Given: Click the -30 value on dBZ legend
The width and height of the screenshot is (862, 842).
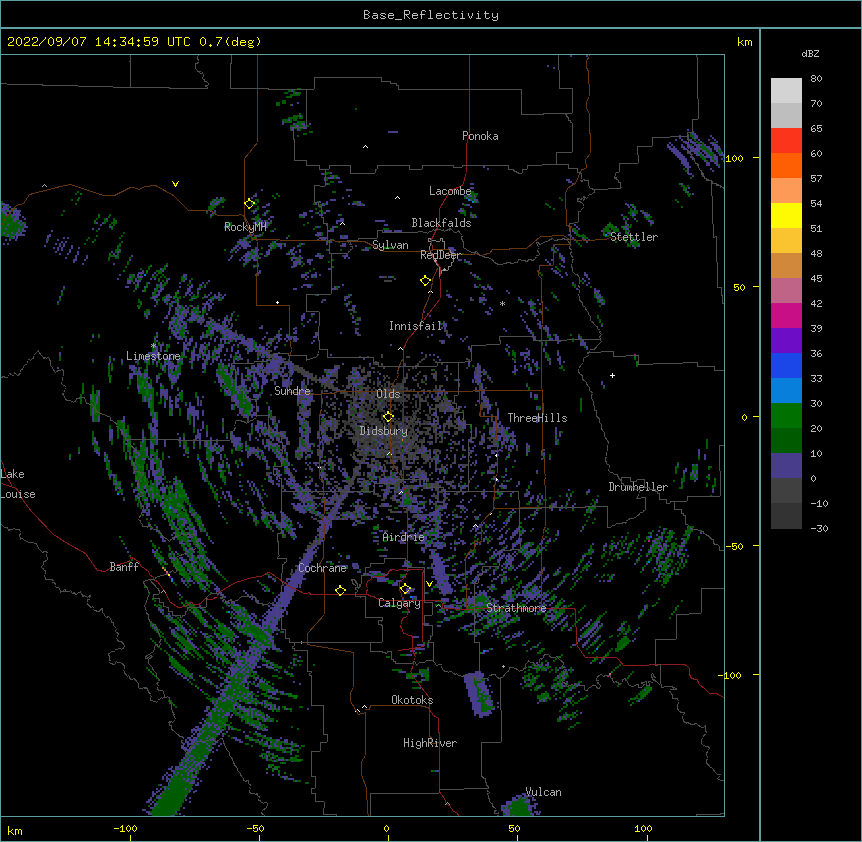Looking at the screenshot, I should tap(819, 528).
